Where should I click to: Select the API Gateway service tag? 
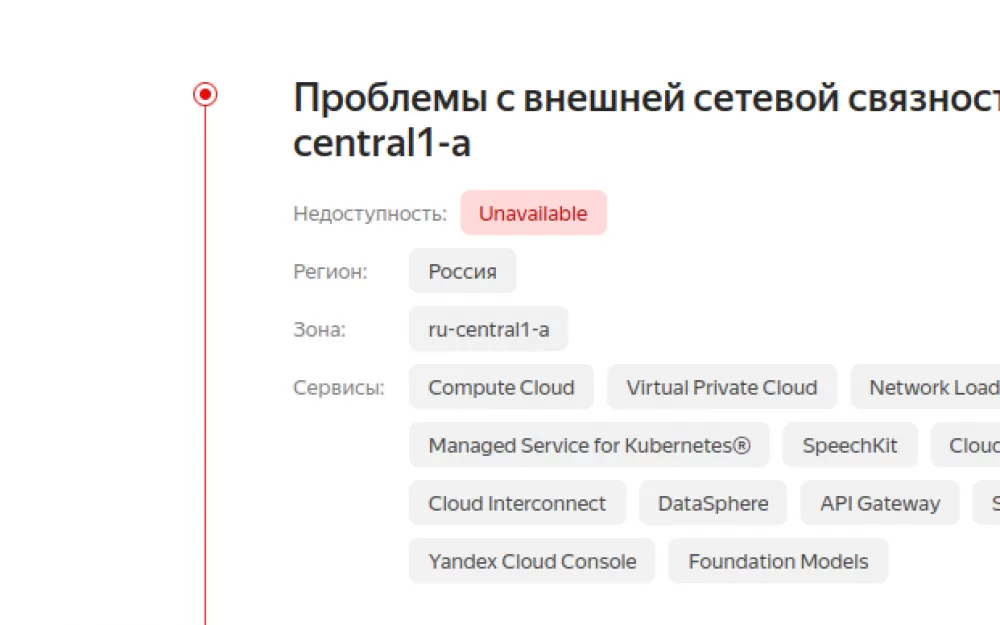click(880, 503)
